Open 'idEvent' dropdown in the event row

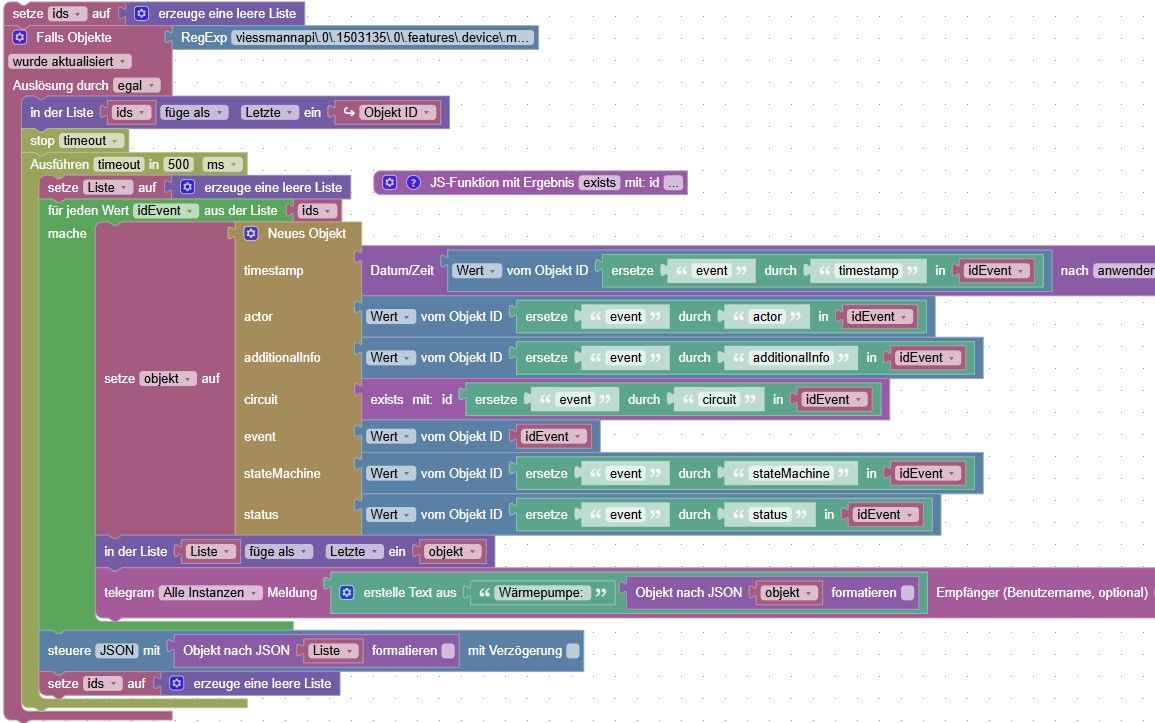click(553, 437)
